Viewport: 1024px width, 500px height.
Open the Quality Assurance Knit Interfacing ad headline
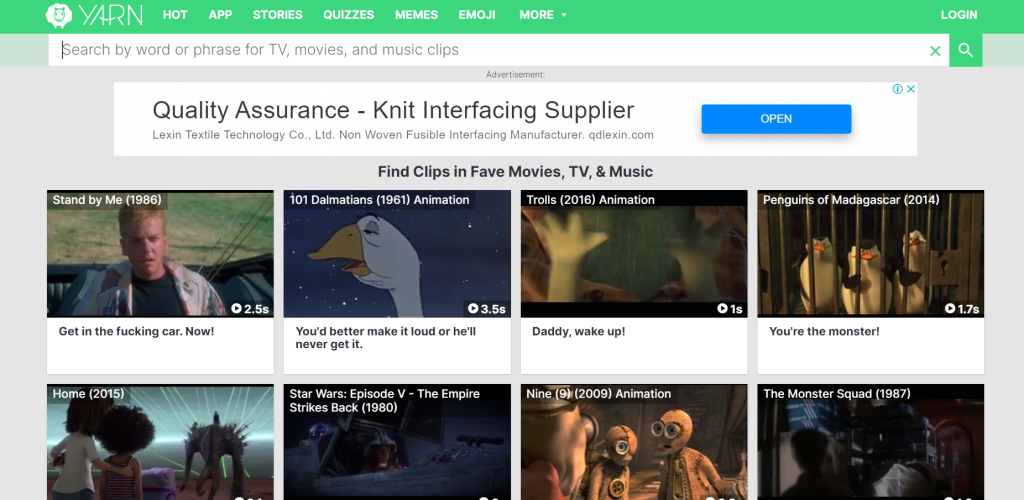pos(393,110)
